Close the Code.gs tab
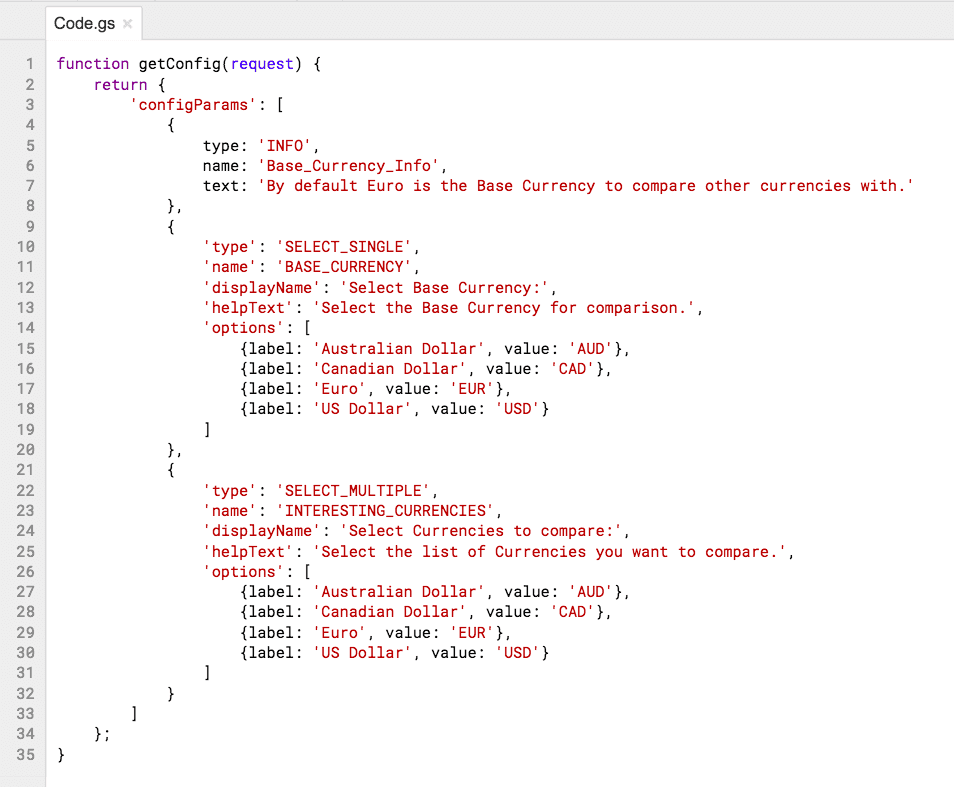Image resolution: width=954 pixels, height=787 pixels. tap(126, 22)
